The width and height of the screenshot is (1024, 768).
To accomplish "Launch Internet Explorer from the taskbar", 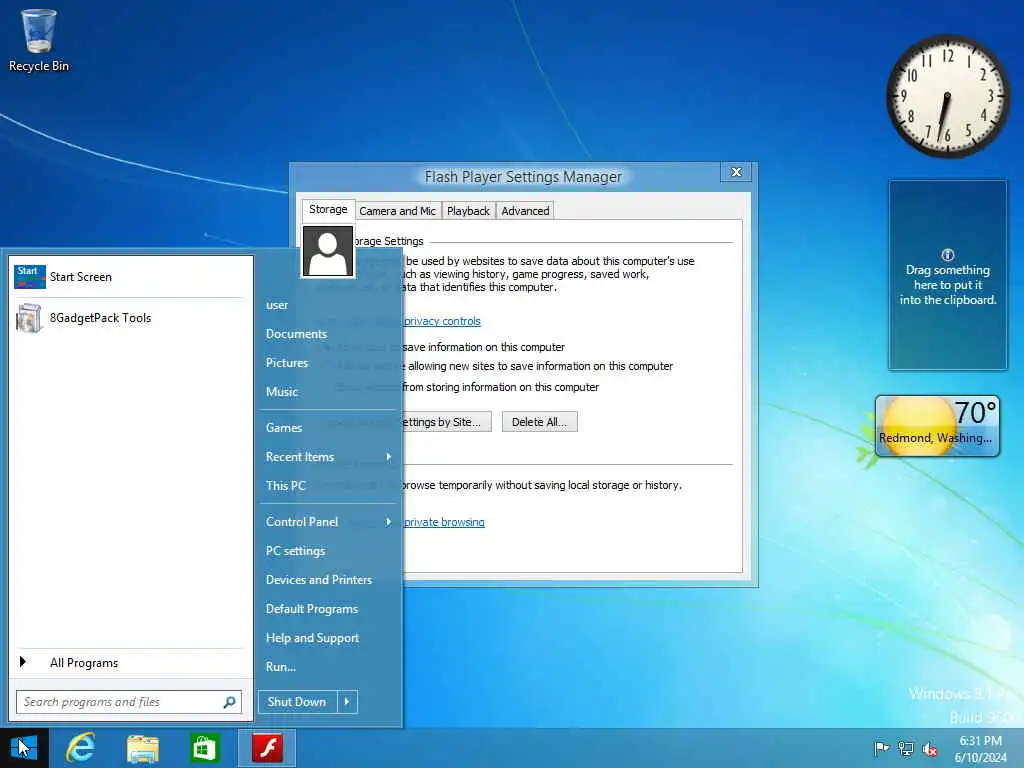I will click(x=80, y=748).
